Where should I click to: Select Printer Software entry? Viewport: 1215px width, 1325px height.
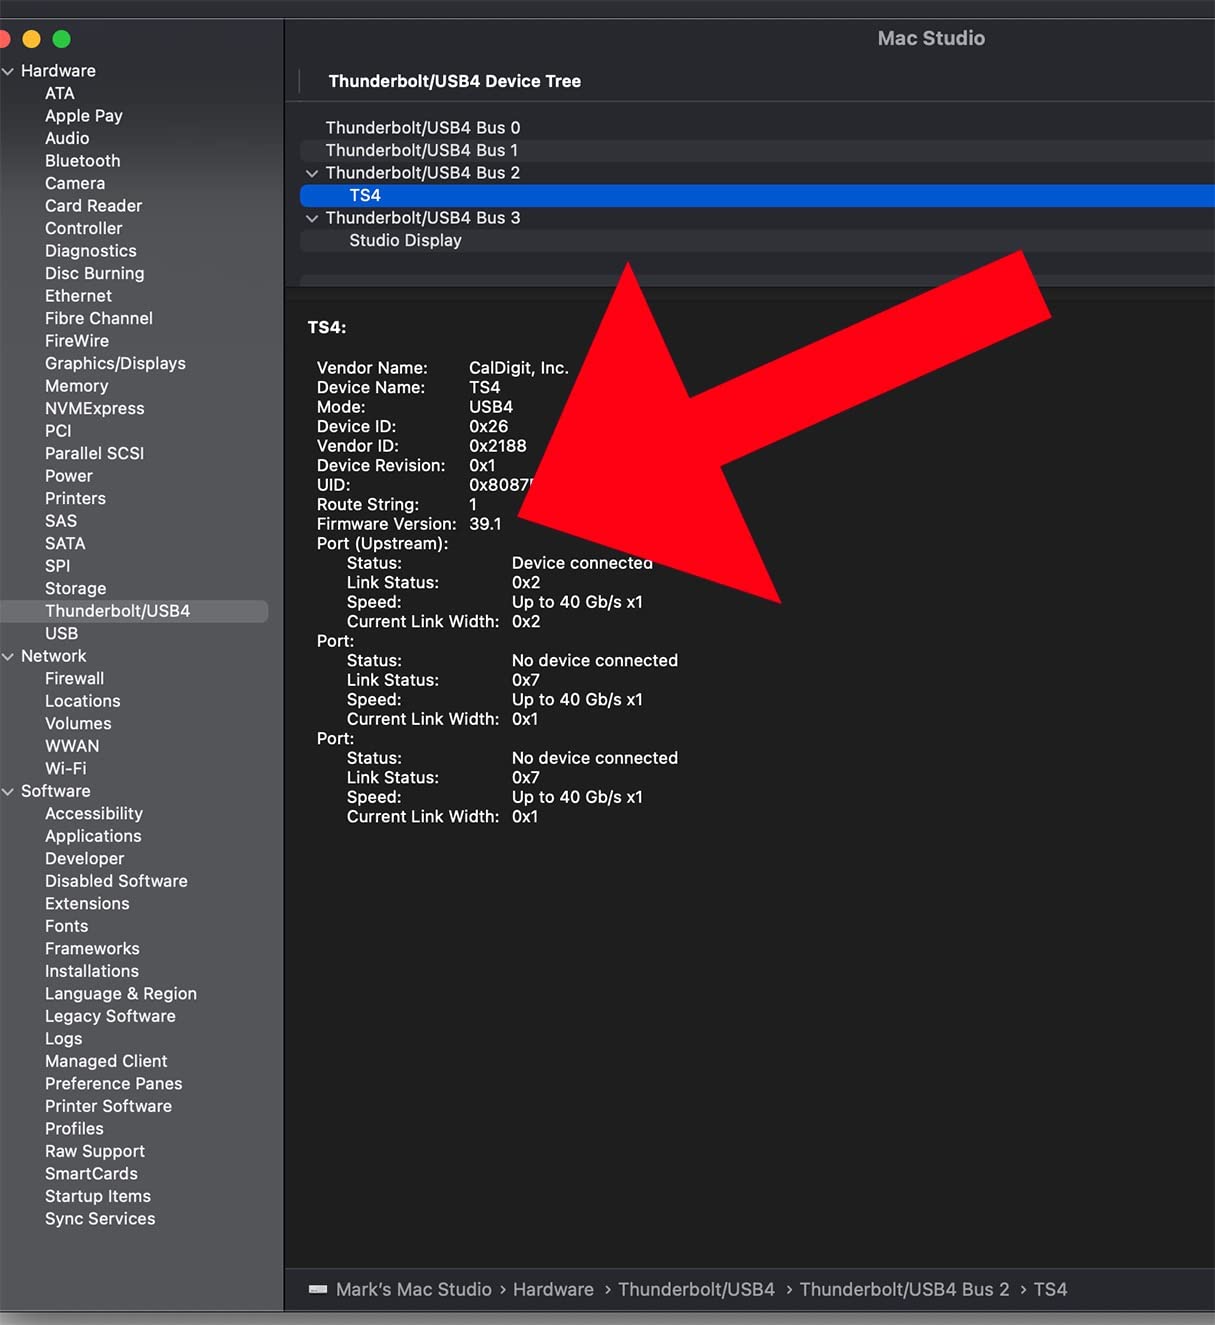click(x=108, y=1106)
